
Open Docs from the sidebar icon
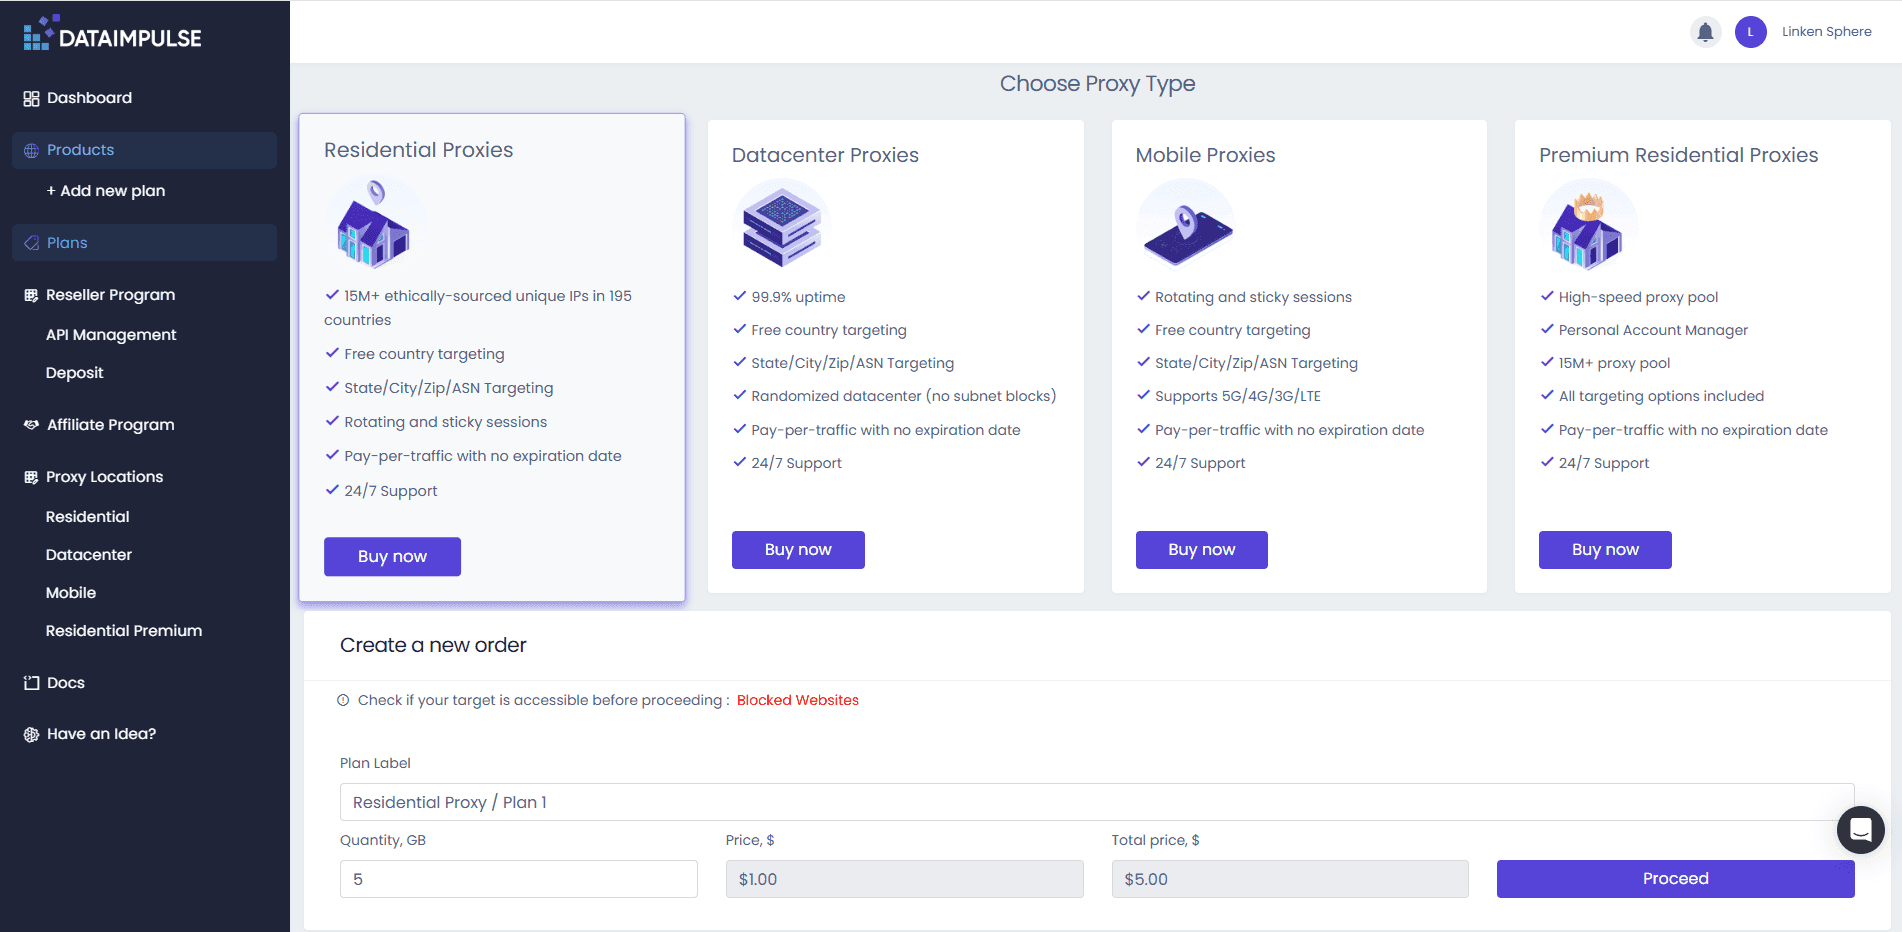(29, 682)
